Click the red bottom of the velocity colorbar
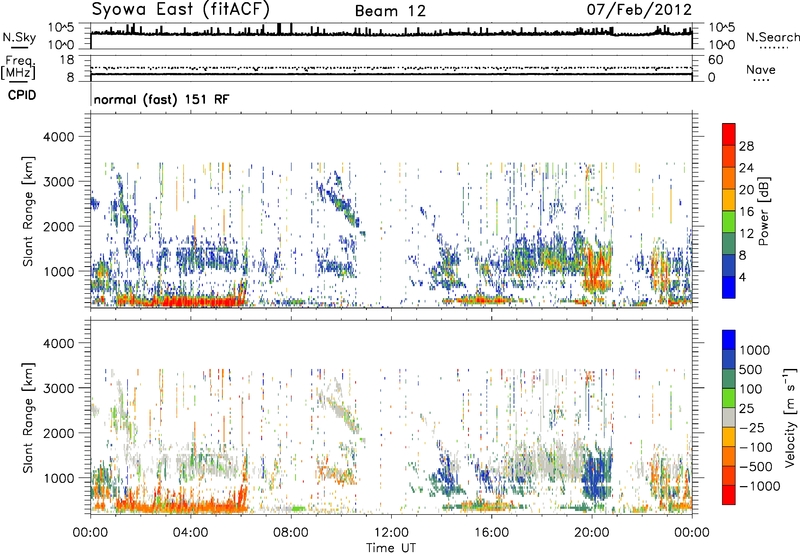 (x=729, y=495)
